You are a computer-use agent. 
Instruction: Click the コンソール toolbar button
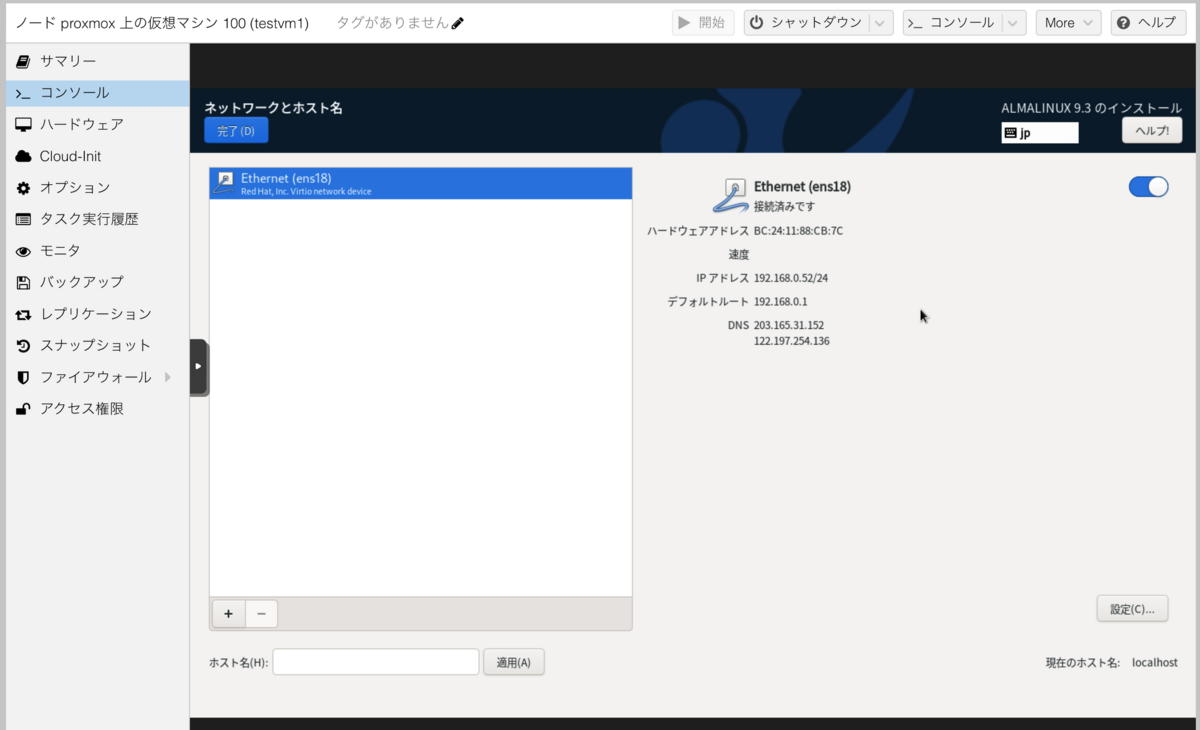[x=951, y=23]
